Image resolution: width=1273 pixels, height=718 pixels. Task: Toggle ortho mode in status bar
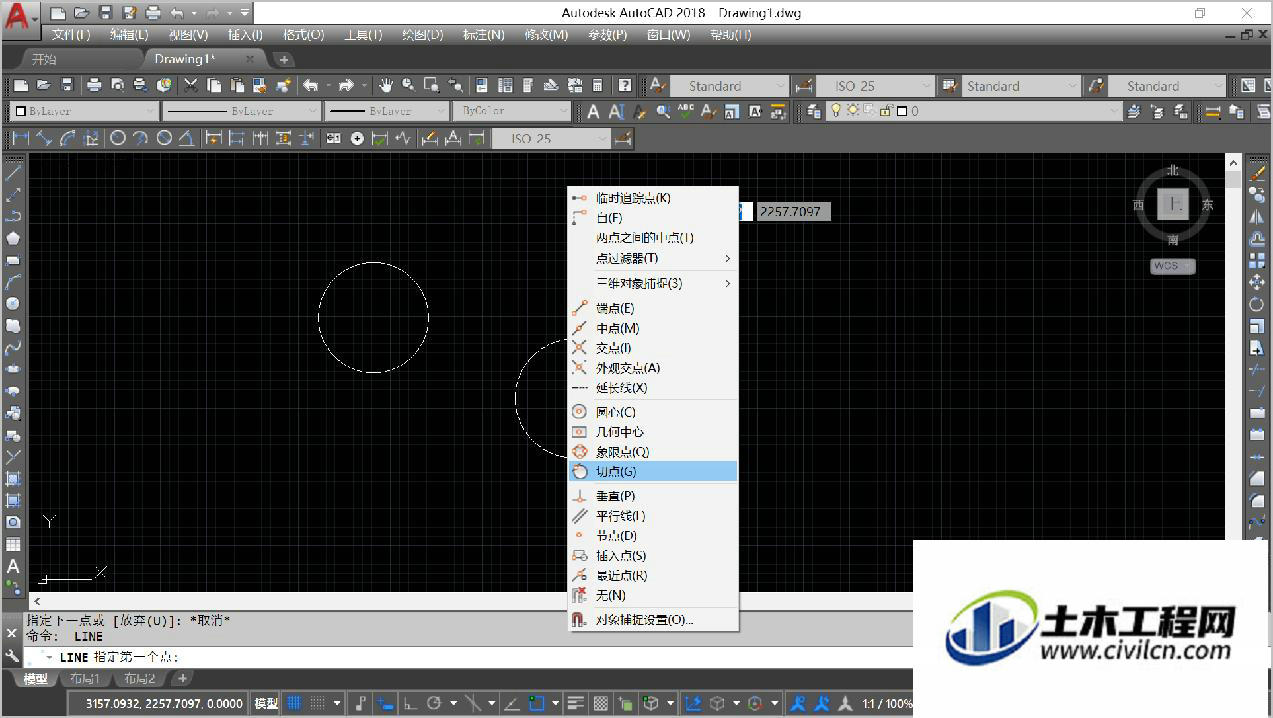coord(410,703)
